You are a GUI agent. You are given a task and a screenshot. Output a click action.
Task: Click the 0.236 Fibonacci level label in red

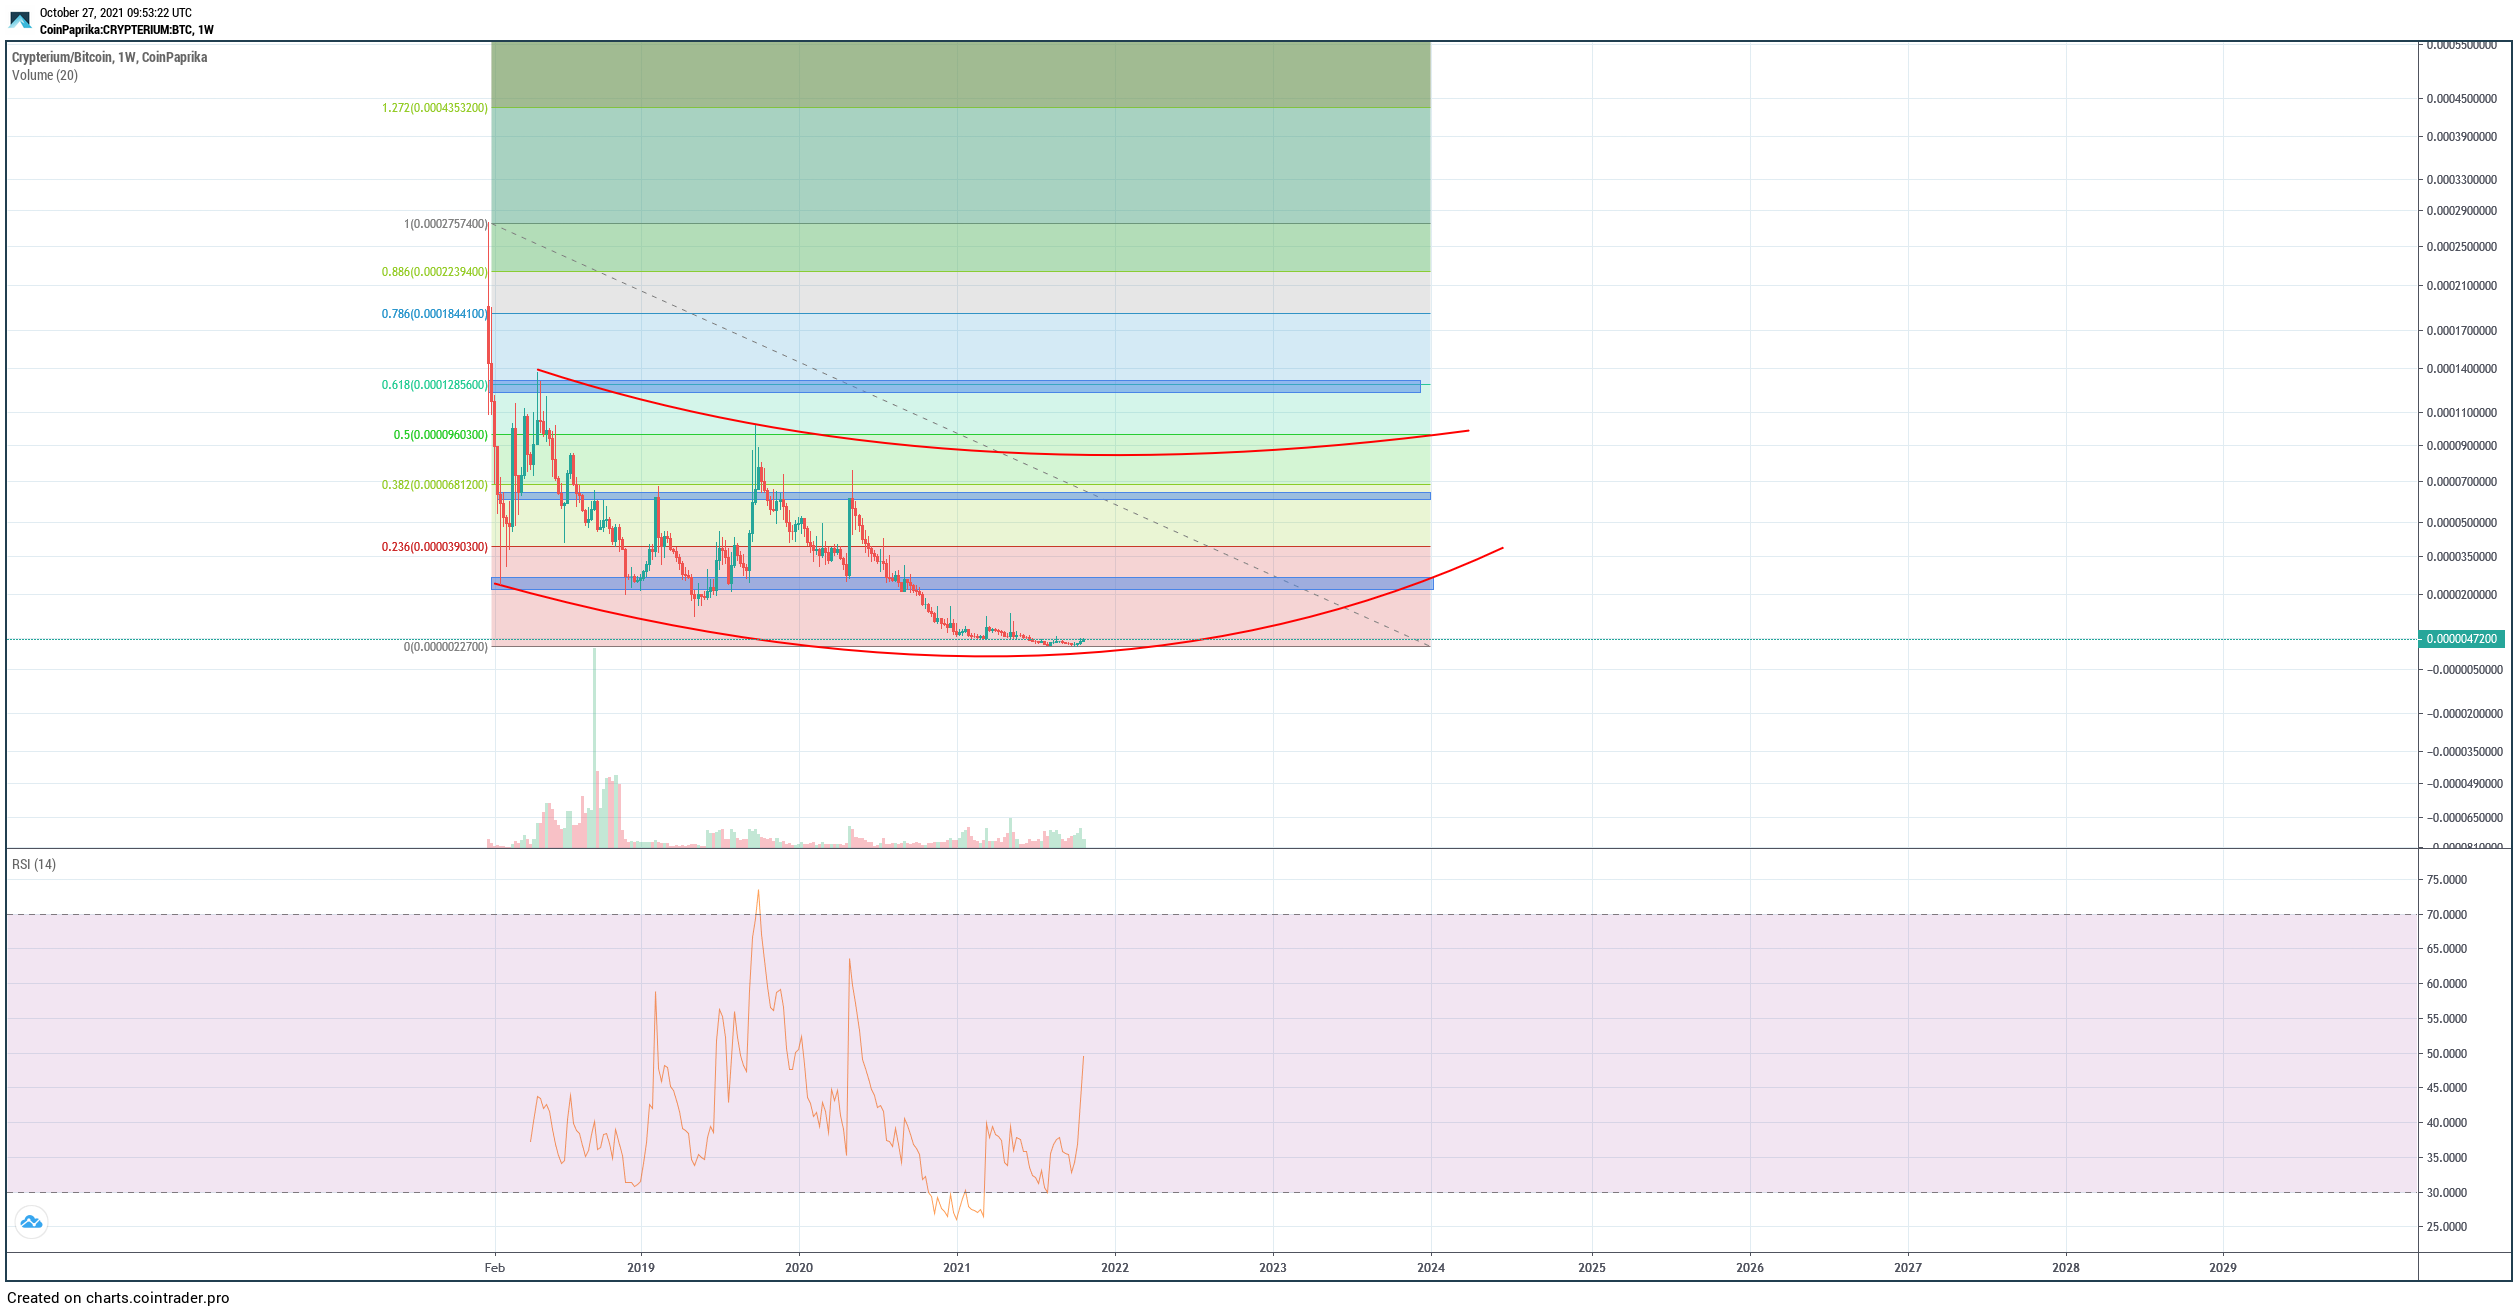click(434, 547)
